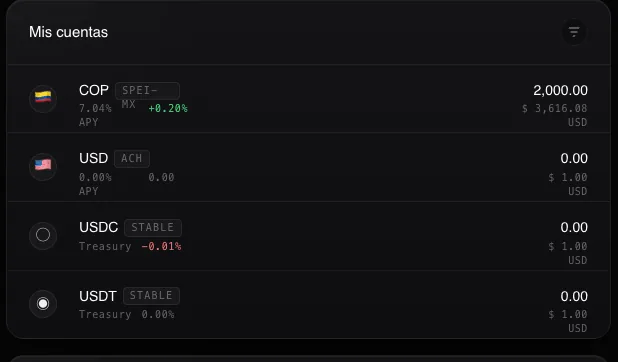Click the 7.04% APY label
The height and width of the screenshot is (362, 618).
click(x=95, y=115)
